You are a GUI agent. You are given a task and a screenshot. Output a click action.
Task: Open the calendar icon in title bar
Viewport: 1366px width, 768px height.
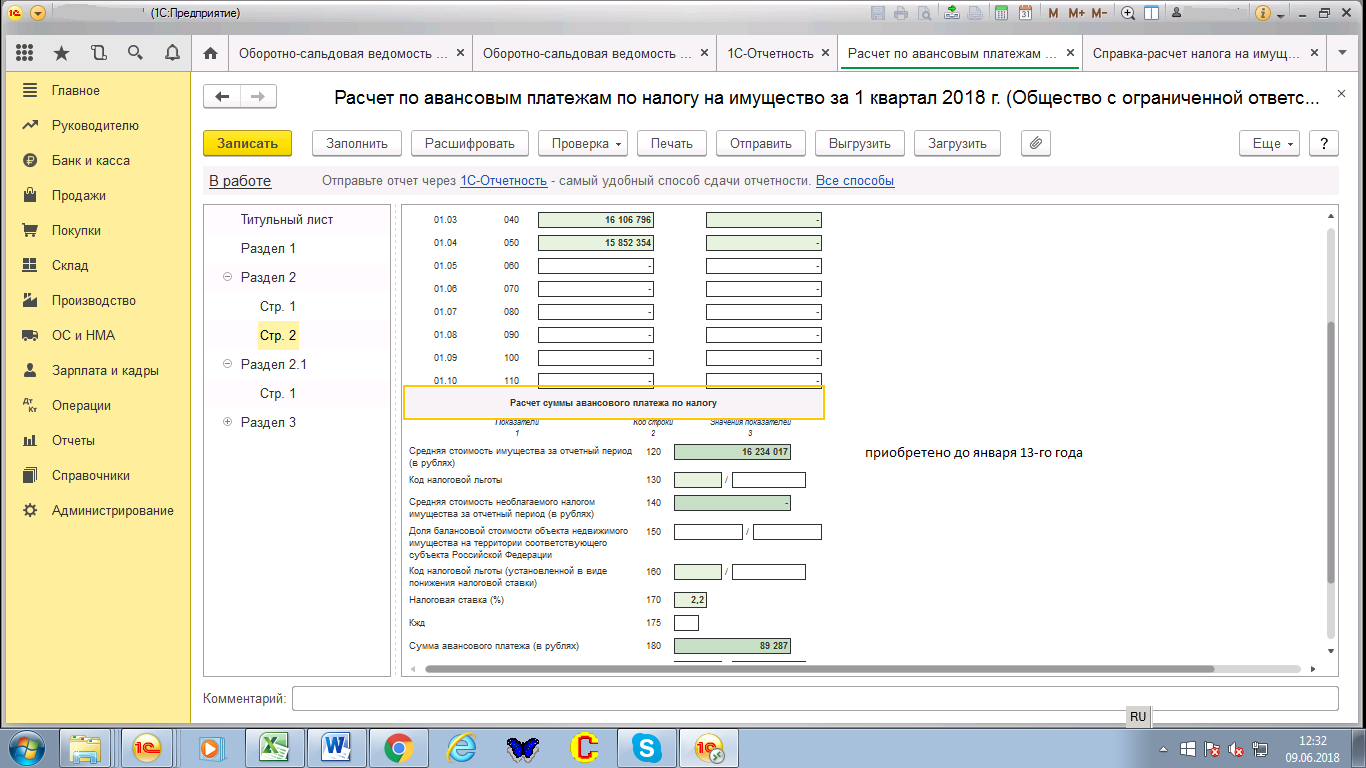[1025, 14]
